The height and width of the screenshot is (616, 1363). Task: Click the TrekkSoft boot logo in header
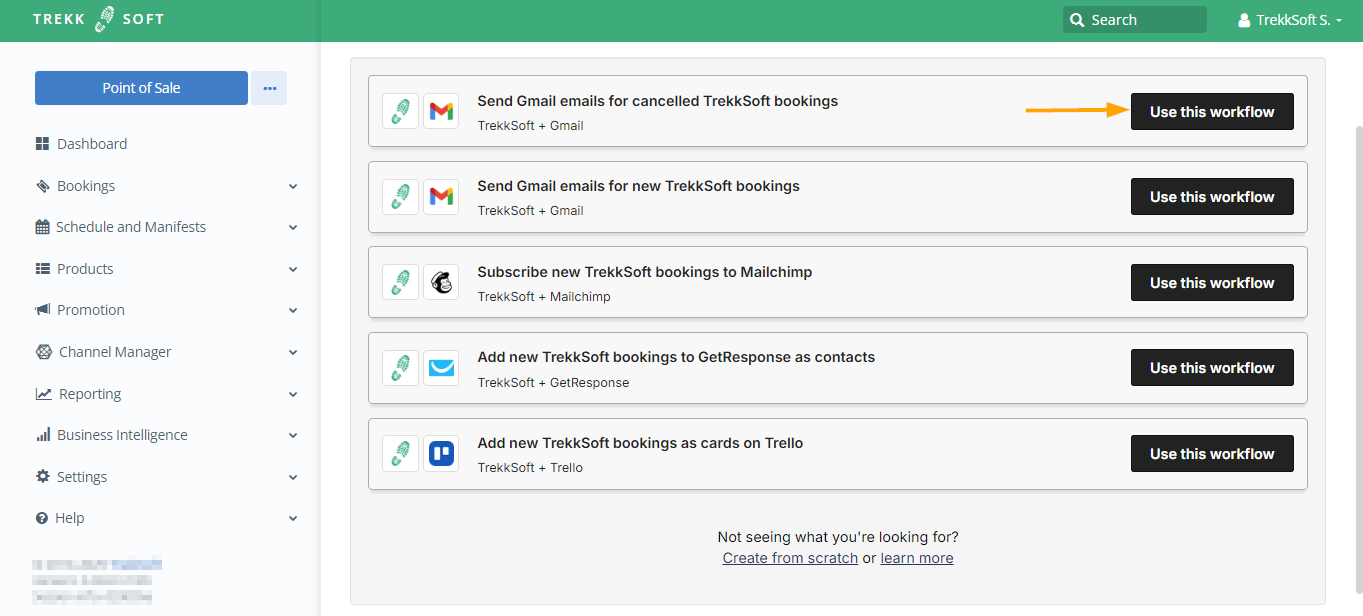[105, 19]
